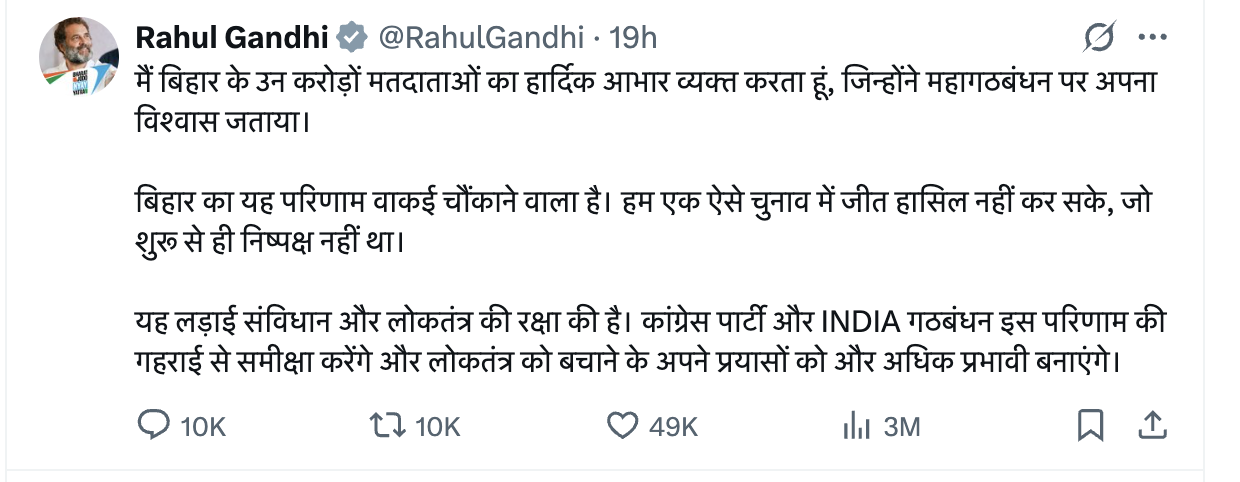The image size is (1240, 482).
Task: Click the Rahul Gandhi display name
Action: [231, 38]
